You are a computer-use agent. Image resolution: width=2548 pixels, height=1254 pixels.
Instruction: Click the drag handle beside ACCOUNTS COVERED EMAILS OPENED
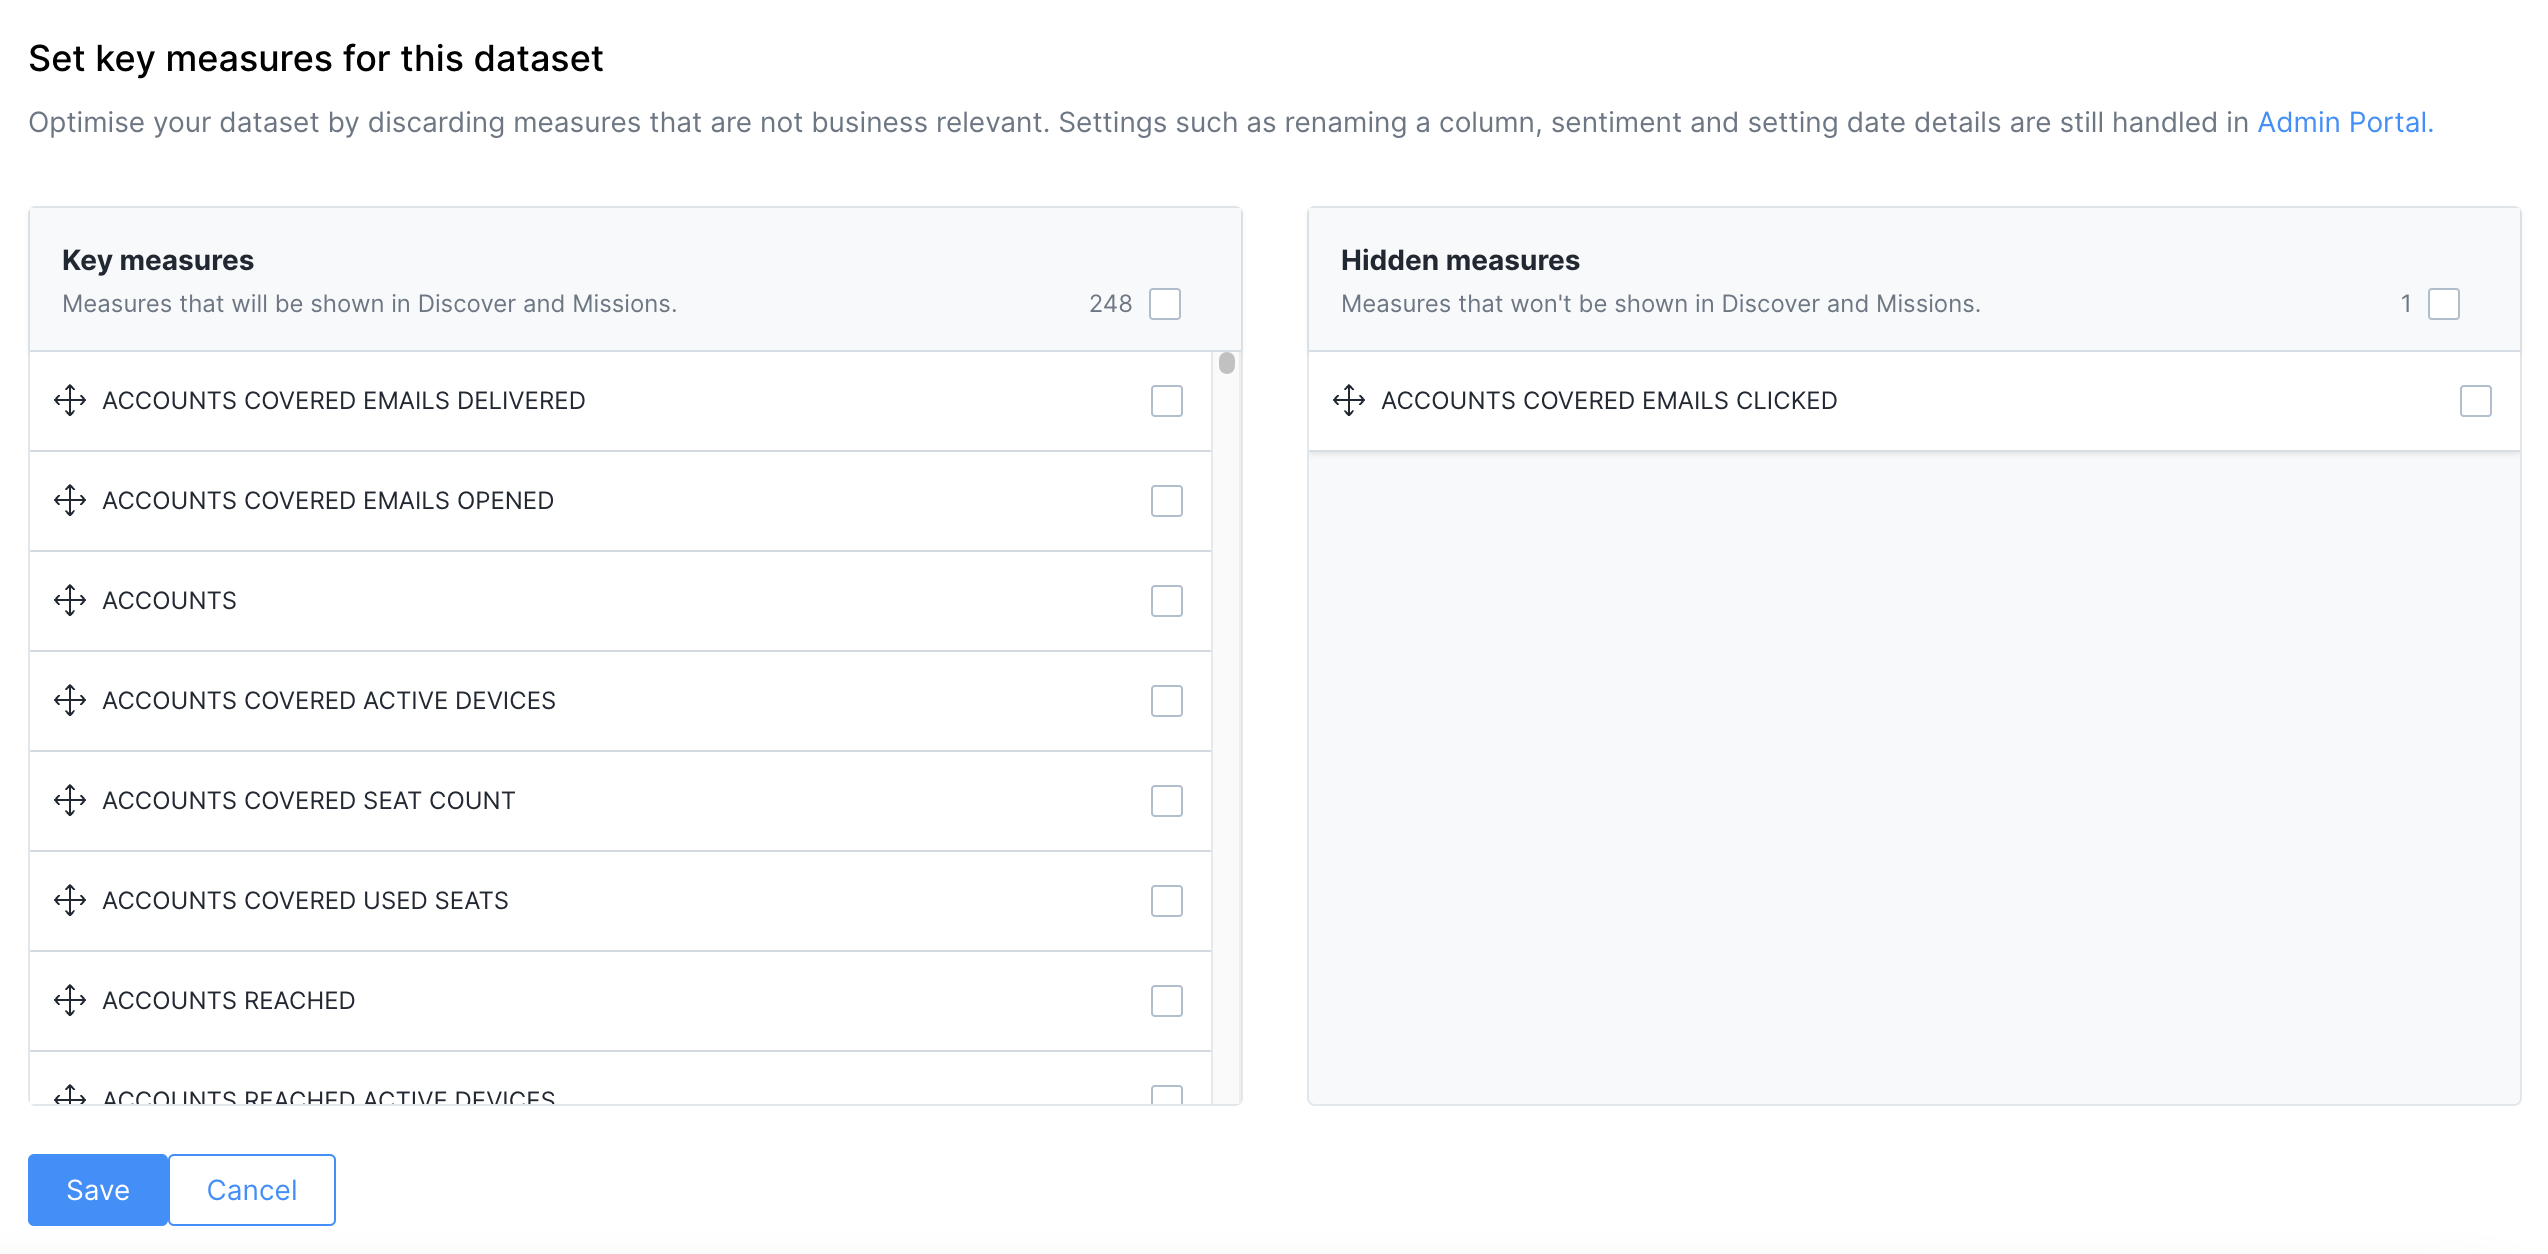coord(70,501)
